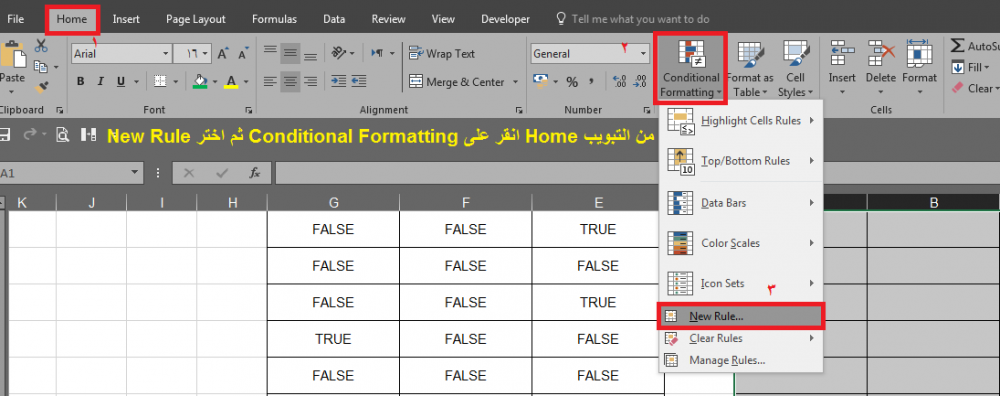Open the Fill Color bucket swatch
This screenshot has height=396, width=1000.
[x=200, y=82]
